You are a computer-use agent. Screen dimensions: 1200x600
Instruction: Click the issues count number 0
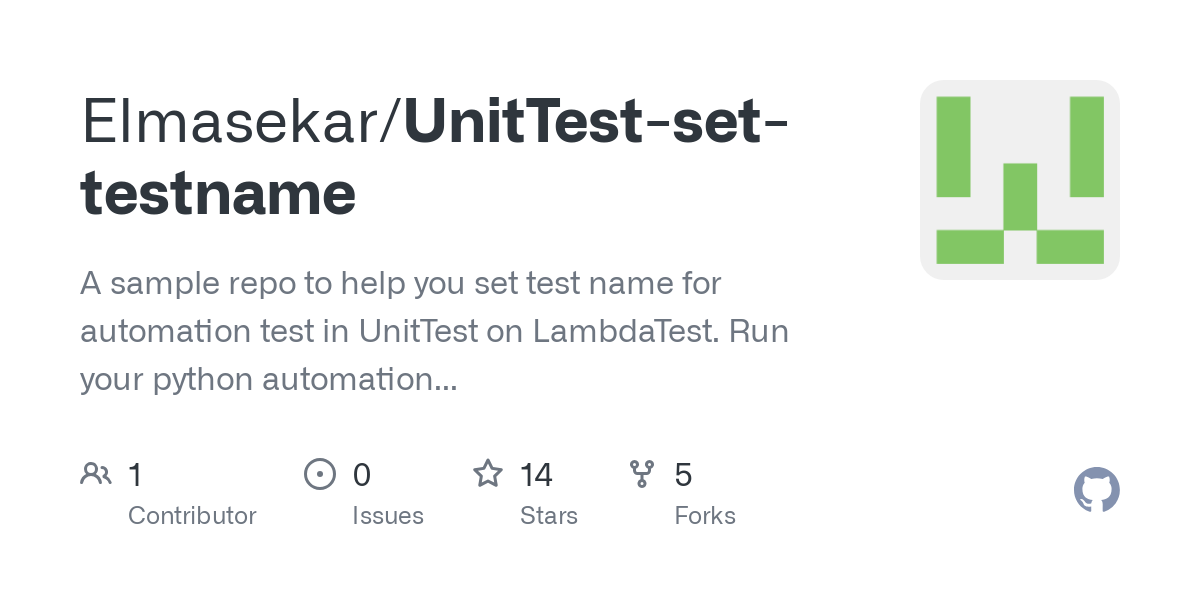pos(362,474)
